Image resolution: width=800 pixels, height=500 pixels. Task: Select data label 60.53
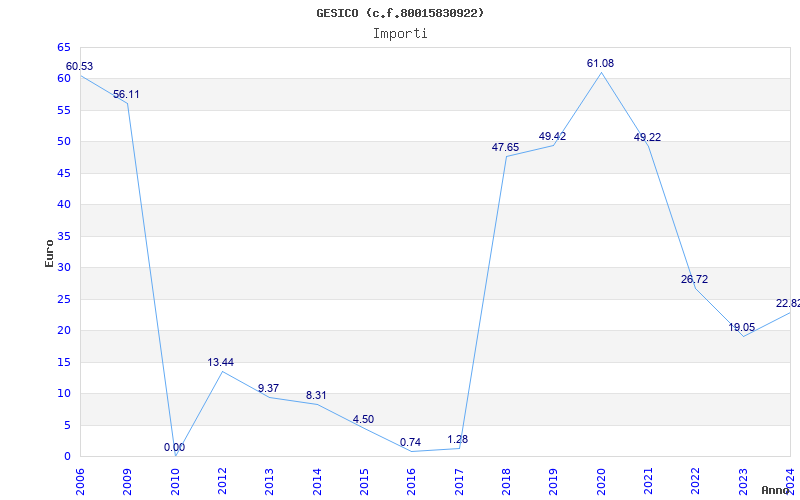point(79,66)
